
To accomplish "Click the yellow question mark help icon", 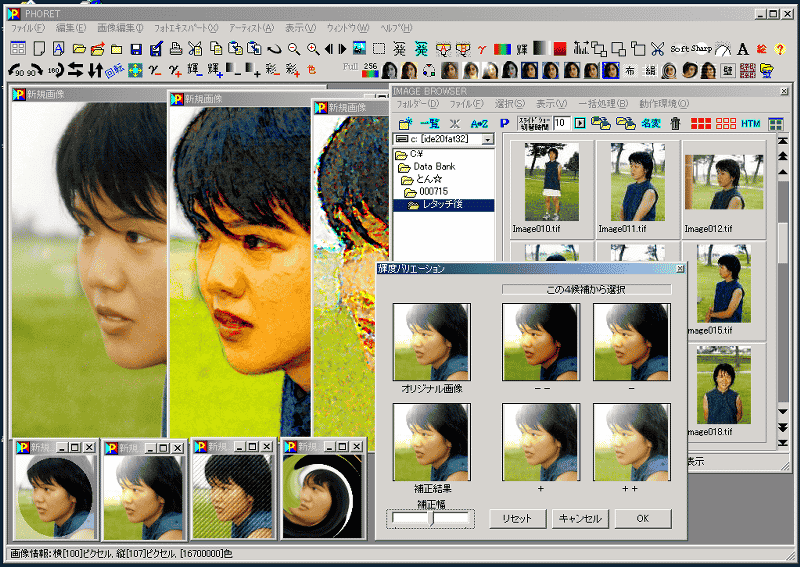I will tap(780, 49).
